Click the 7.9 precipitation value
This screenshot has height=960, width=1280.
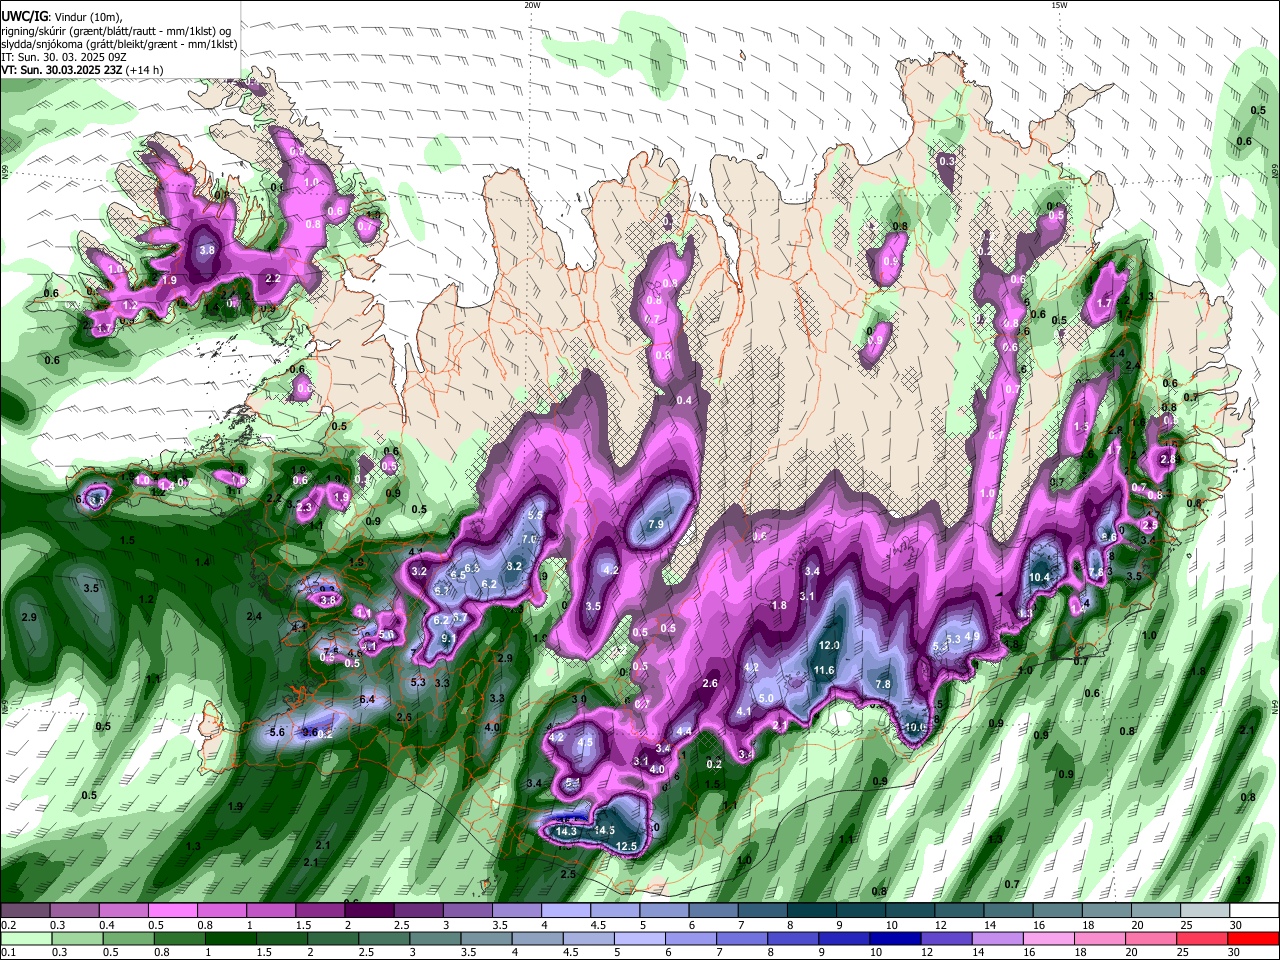pos(656,524)
